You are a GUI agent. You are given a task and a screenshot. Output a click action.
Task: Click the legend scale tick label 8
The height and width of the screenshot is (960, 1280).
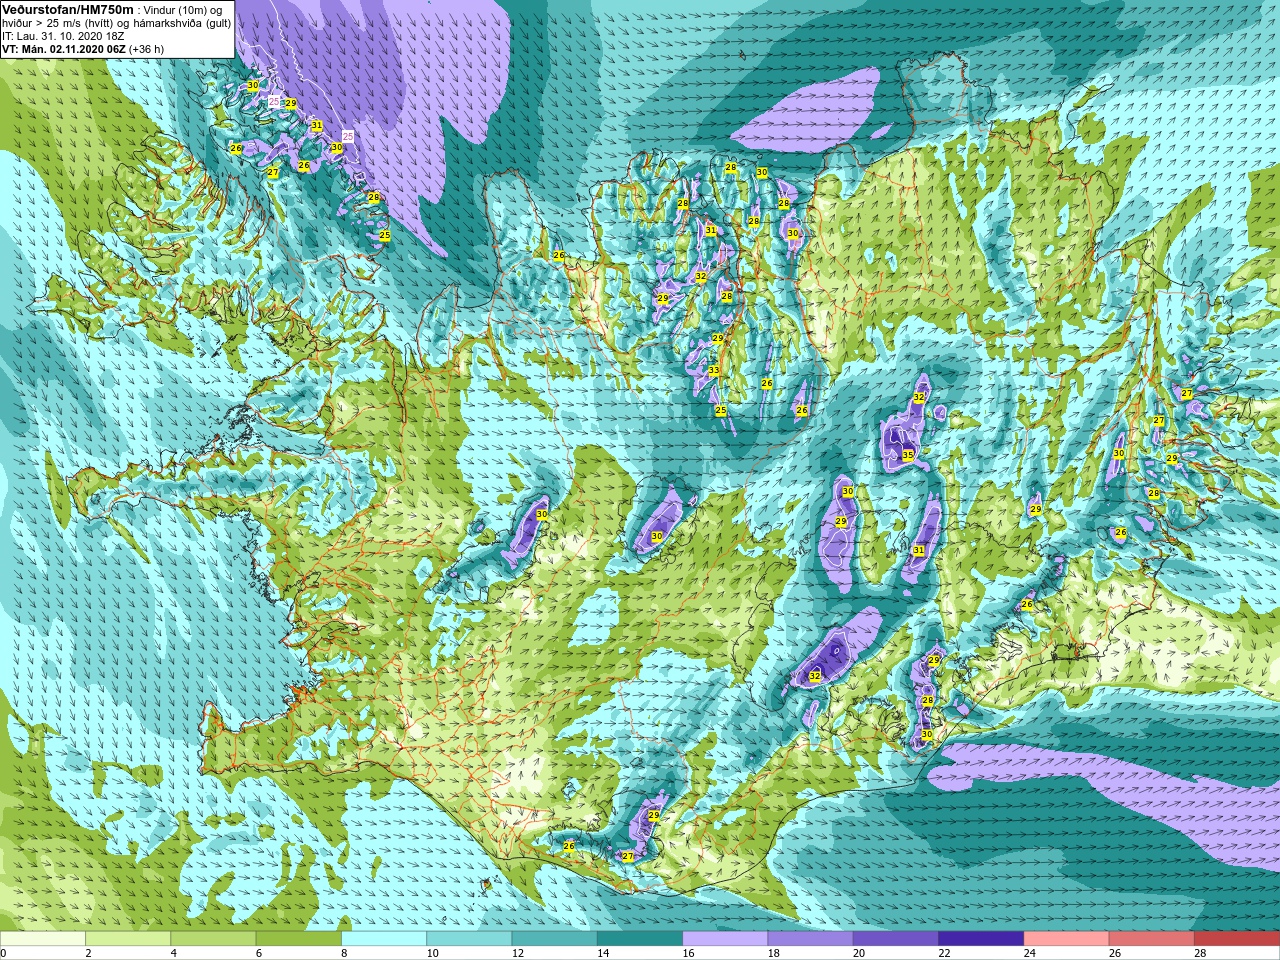point(344,953)
